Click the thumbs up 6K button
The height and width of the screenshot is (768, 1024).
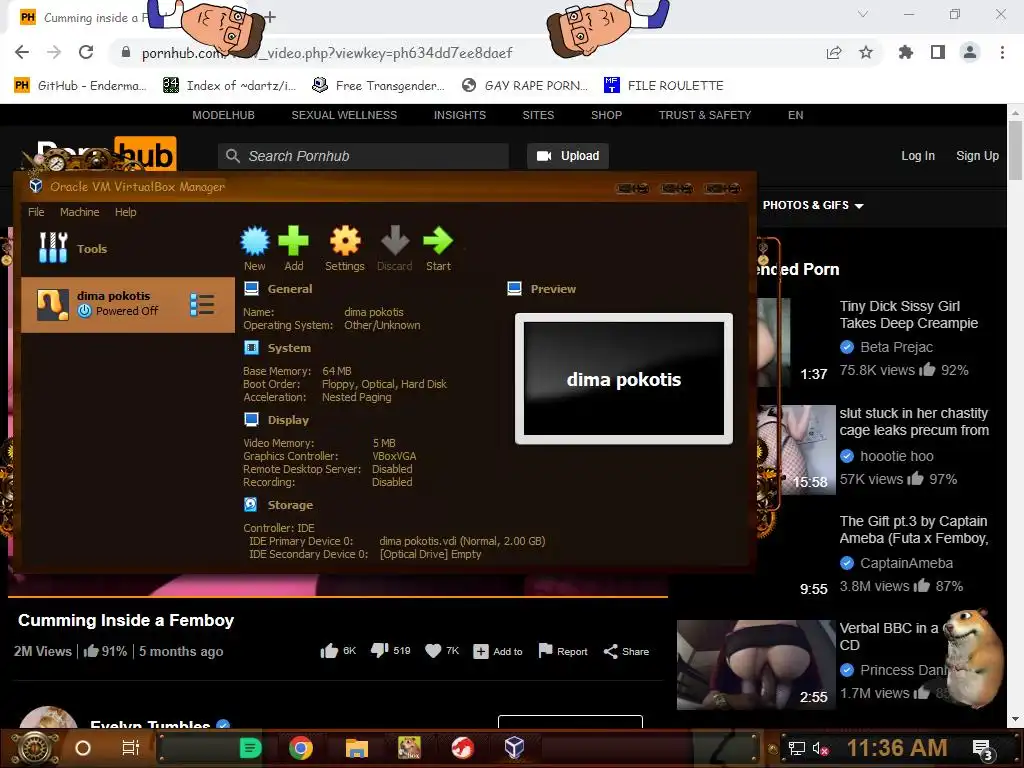click(338, 650)
